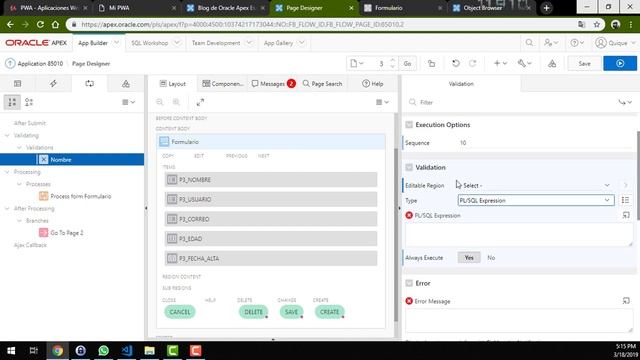Open the property editor filter options menu
Image resolution: width=640 pixels, height=360 pixels.
tap(625, 102)
